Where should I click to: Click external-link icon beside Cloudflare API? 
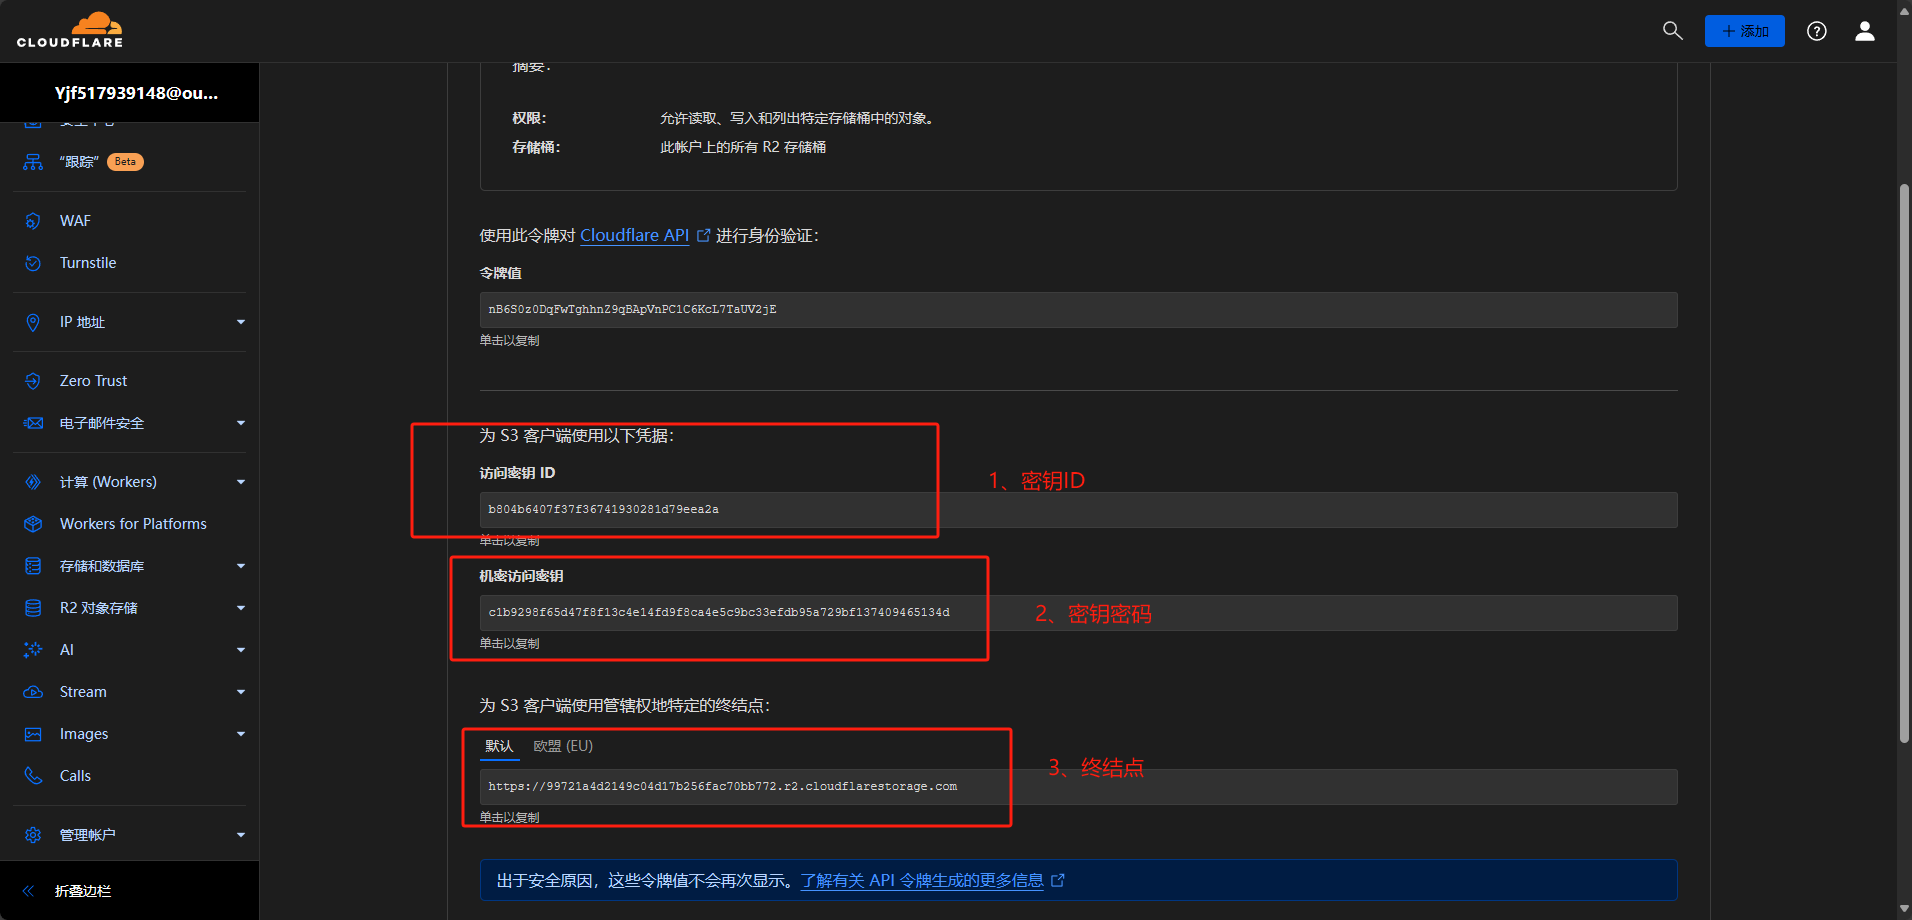[x=703, y=235]
